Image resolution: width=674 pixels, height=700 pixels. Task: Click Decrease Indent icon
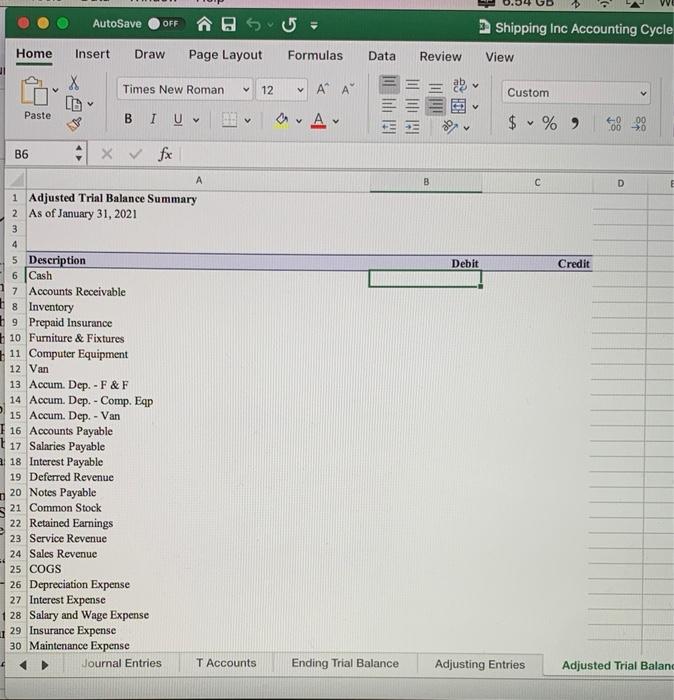pos(389,127)
